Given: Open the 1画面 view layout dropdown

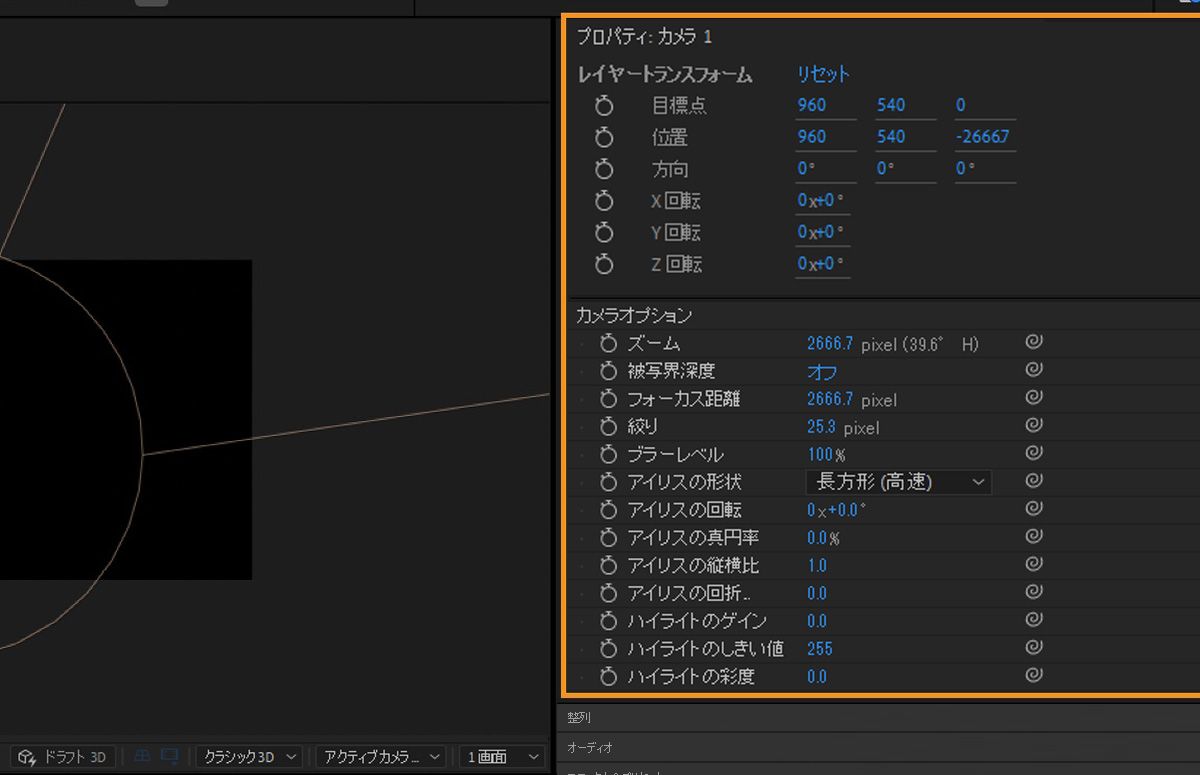Looking at the screenshot, I should [503, 757].
